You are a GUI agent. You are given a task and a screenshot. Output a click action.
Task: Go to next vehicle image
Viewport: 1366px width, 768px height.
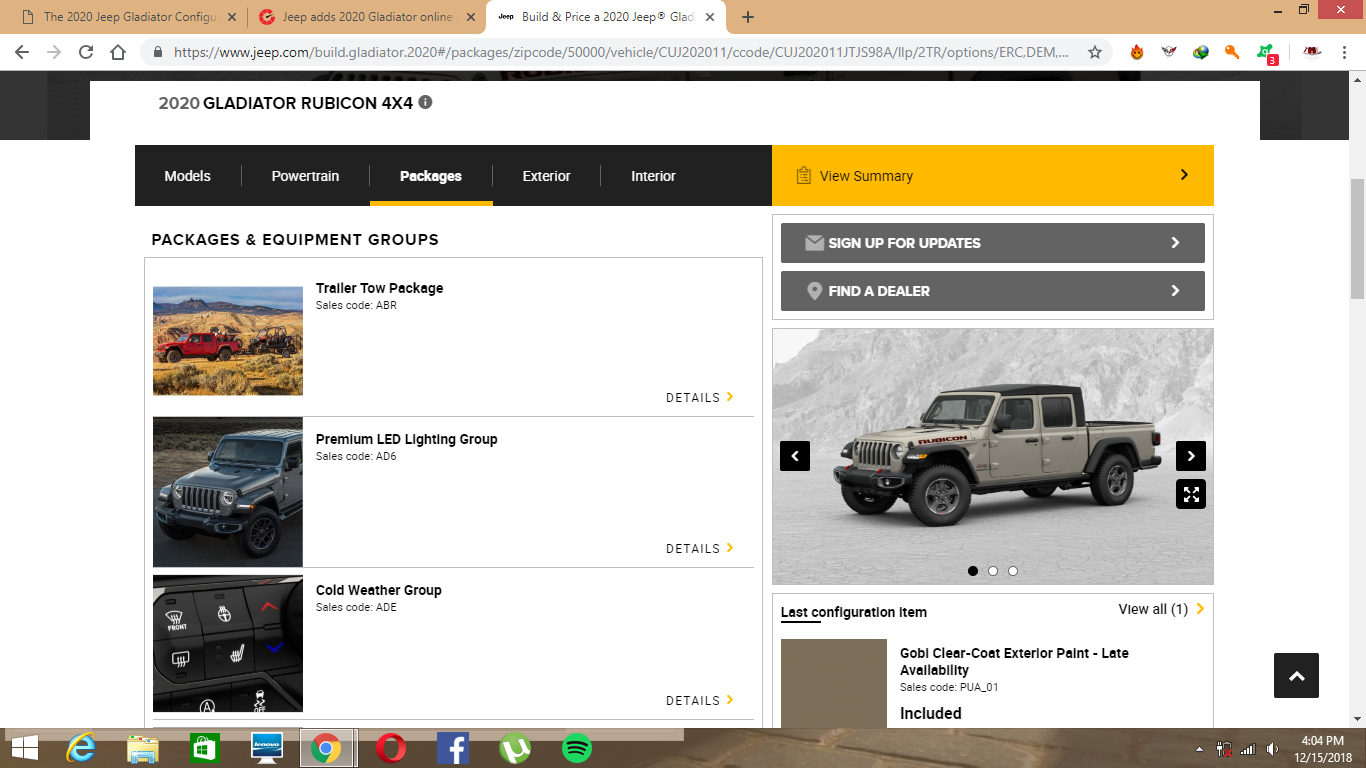click(1191, 456)
